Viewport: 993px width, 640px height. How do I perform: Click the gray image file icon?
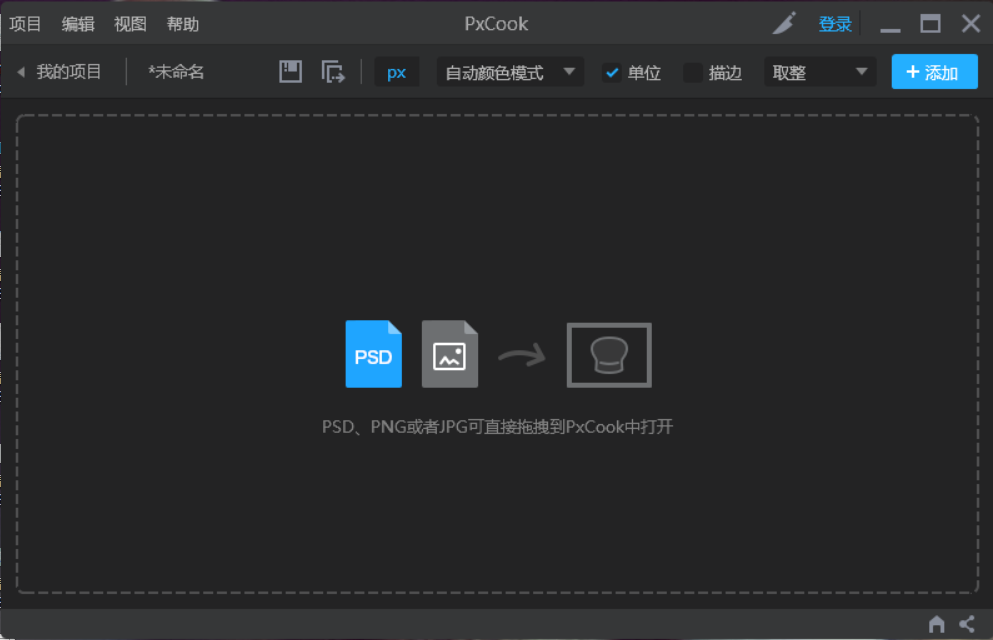coord(450,354)
